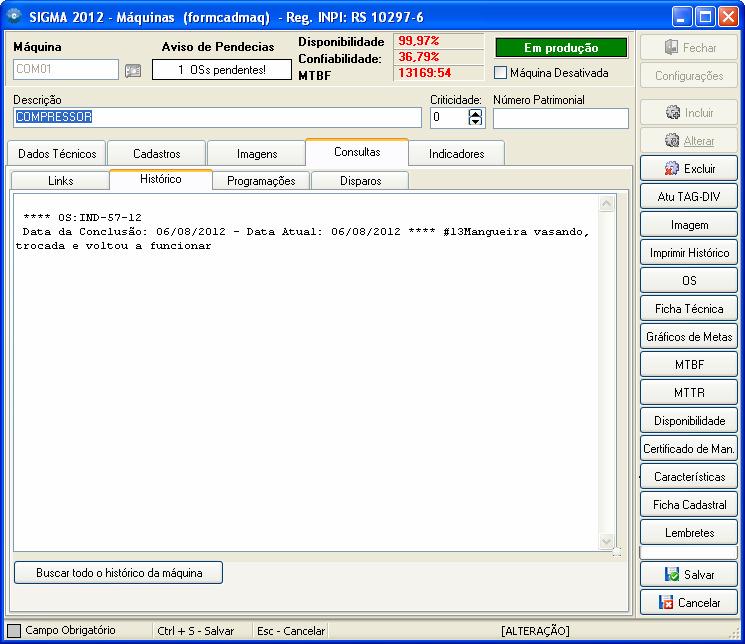
Task: Open Ficha Técnica
Action: [x=689, y=308]
